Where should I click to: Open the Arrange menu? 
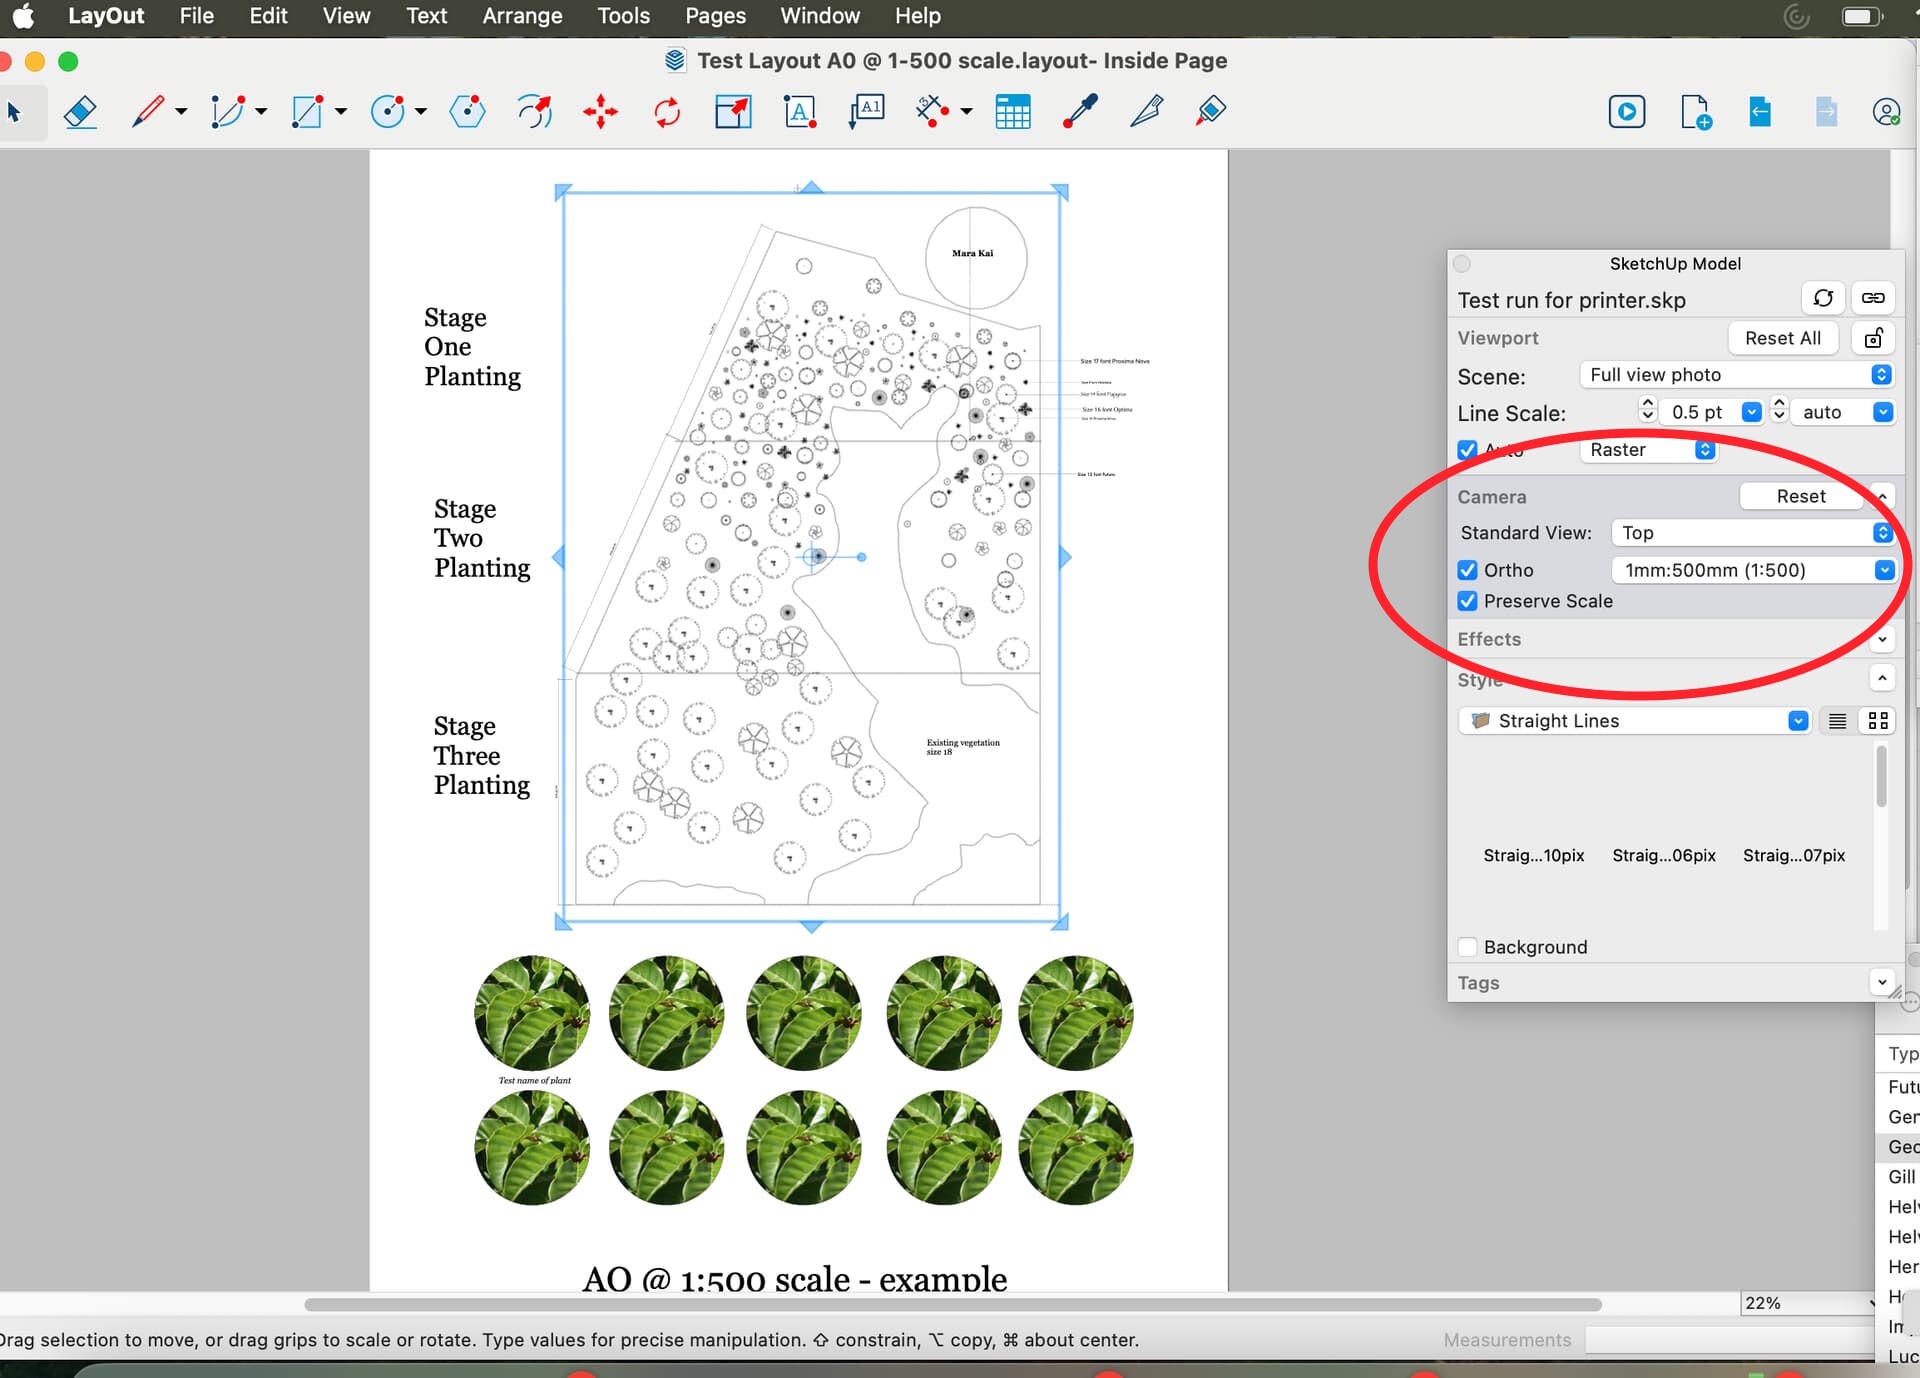522,16
